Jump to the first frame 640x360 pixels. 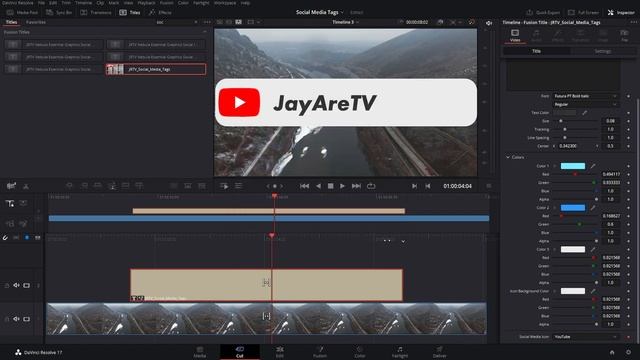[304, 186]
